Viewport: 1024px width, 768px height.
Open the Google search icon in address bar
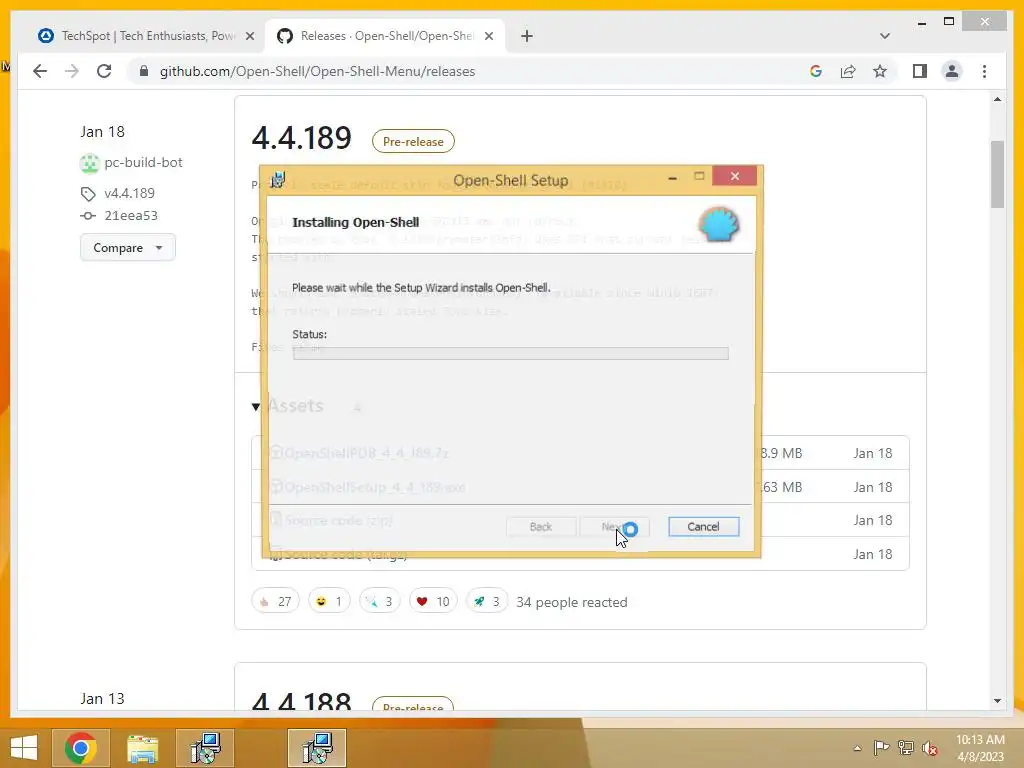point(816,71)
